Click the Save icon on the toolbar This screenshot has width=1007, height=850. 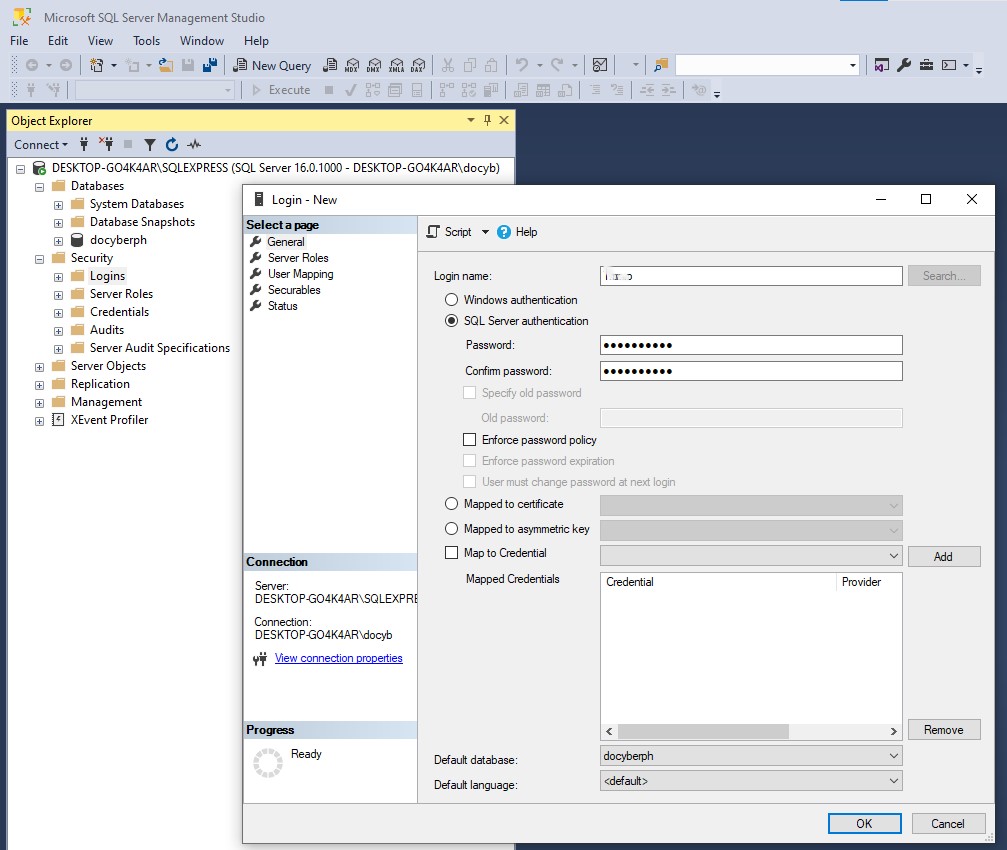[x=188, y=64]
